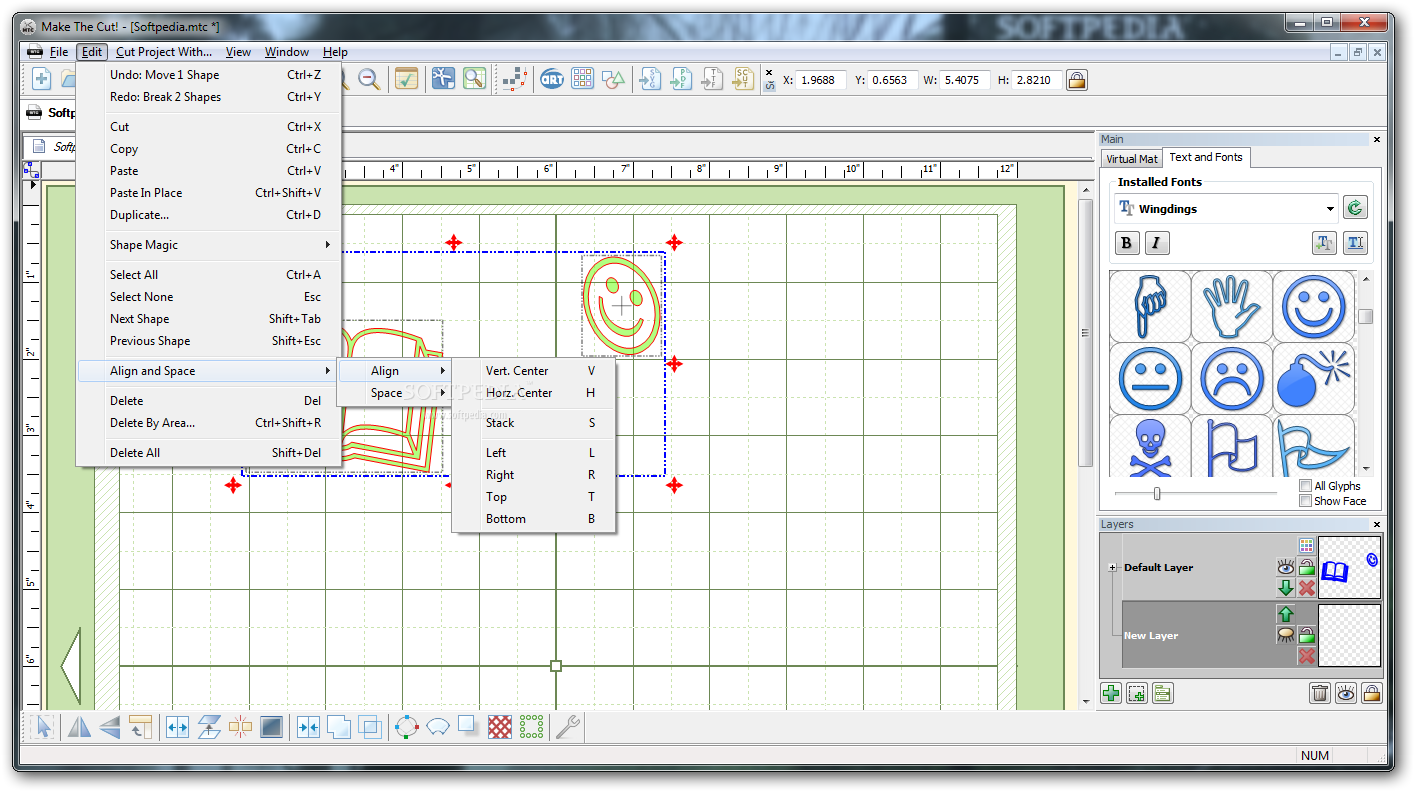Open the Space submenu

pos(395,393)
